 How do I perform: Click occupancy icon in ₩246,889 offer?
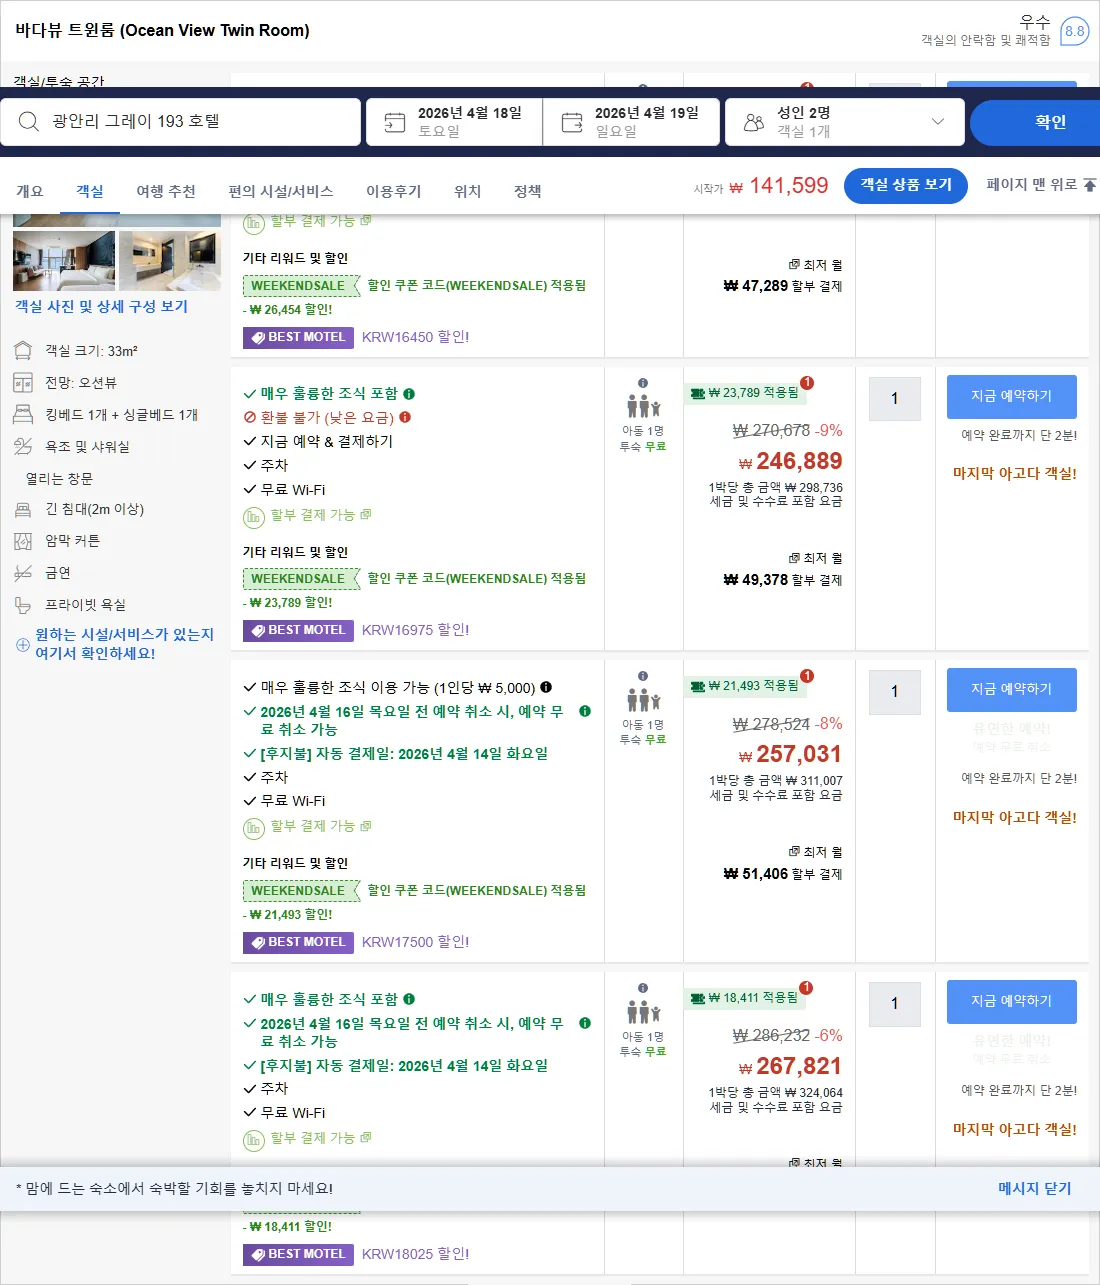(643, 406)
